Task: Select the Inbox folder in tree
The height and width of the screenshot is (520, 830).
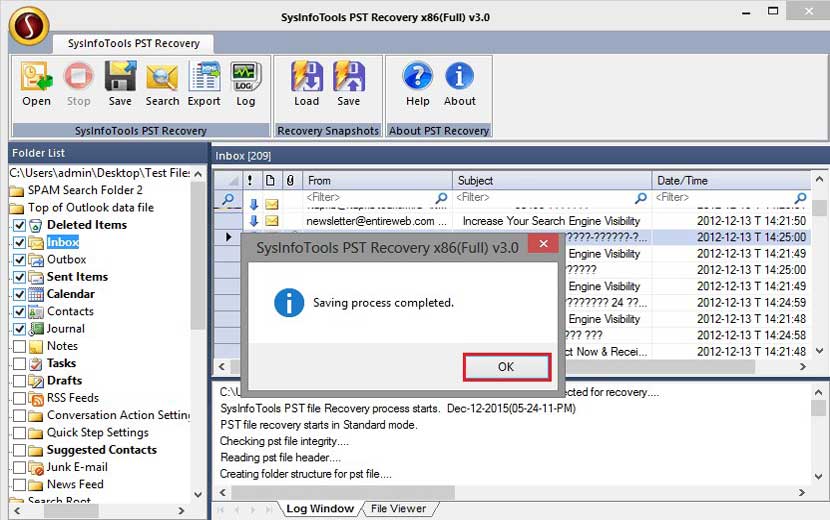Action: pyautogui.click(x=63, y=242)
